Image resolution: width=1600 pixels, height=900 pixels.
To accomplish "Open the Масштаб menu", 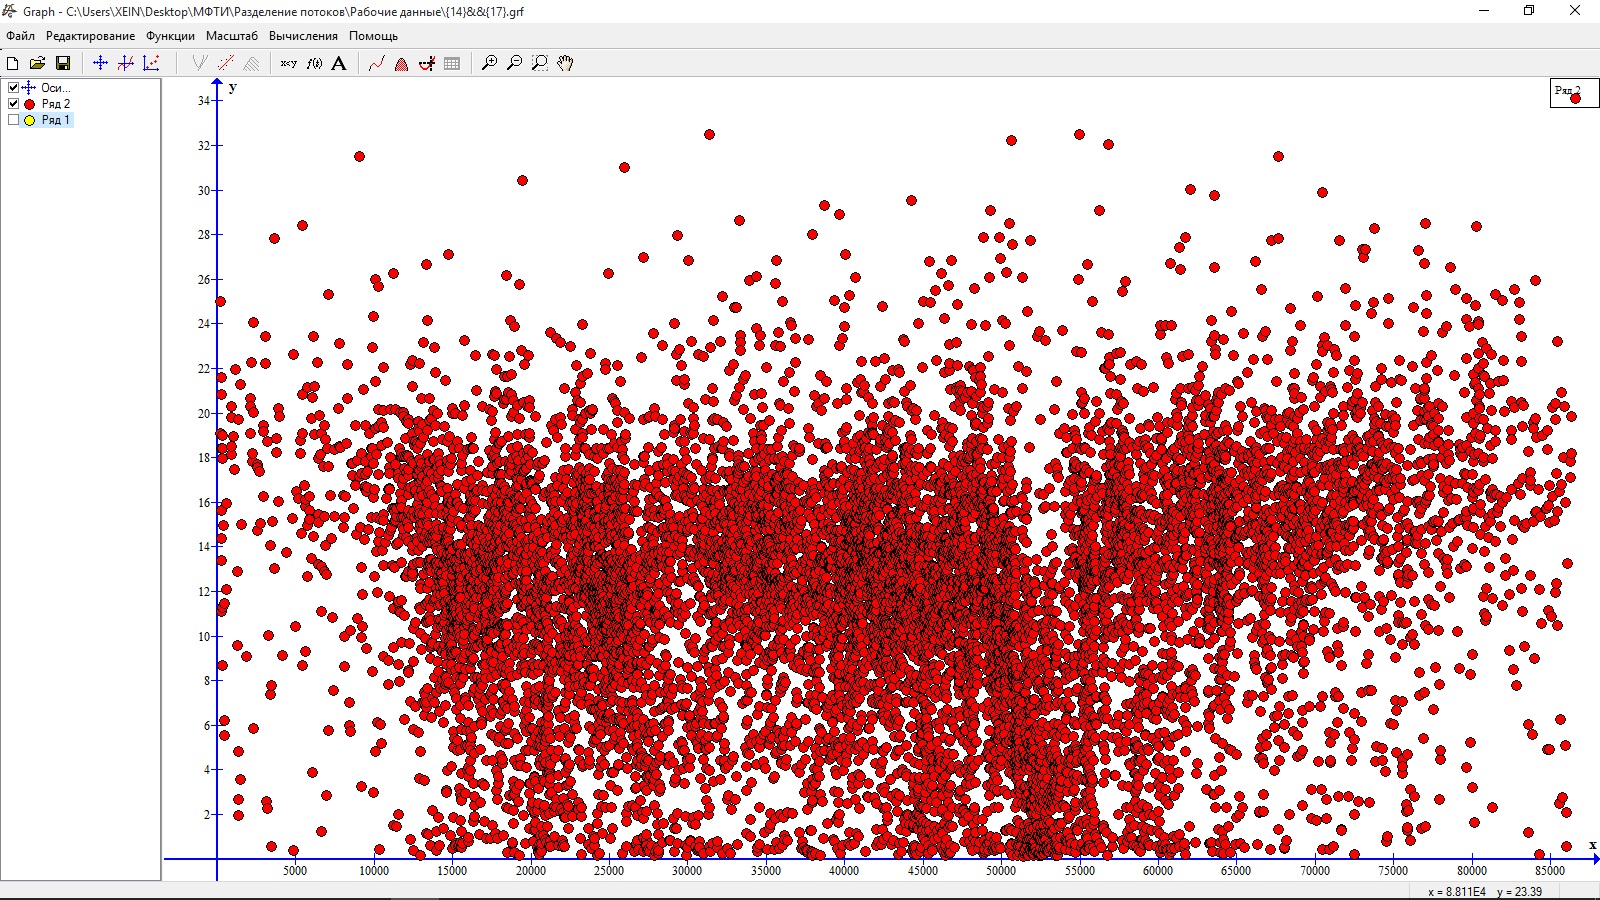I will pyautogui.click(x=232, y=36).
